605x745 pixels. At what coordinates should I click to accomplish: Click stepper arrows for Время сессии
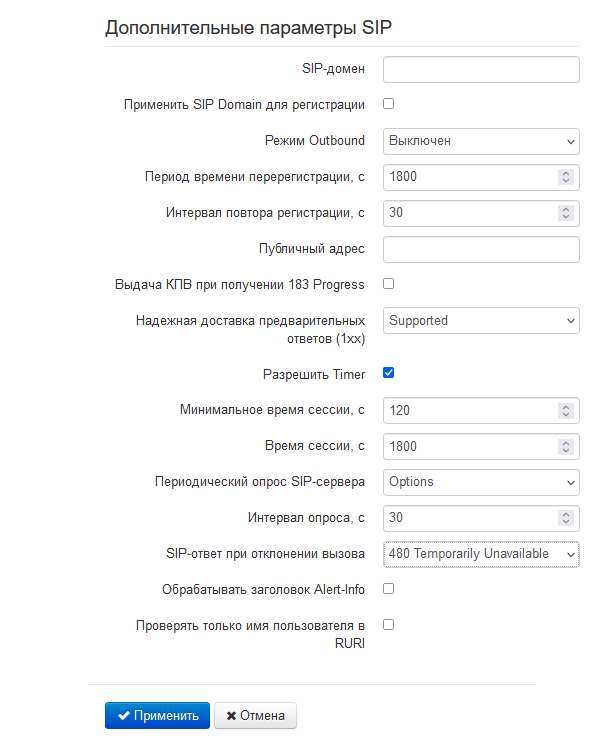point(565,446)
